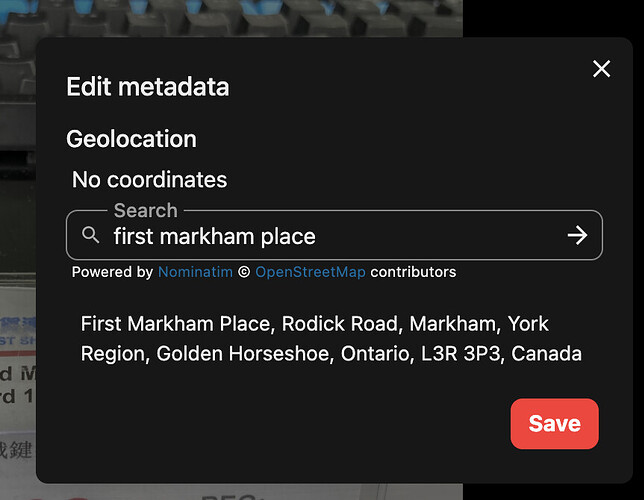Image resolution: width=644 pixels, height=500 pixels.
Task: Click the floating "Search" field label
Action: click(x=146, y=210)
